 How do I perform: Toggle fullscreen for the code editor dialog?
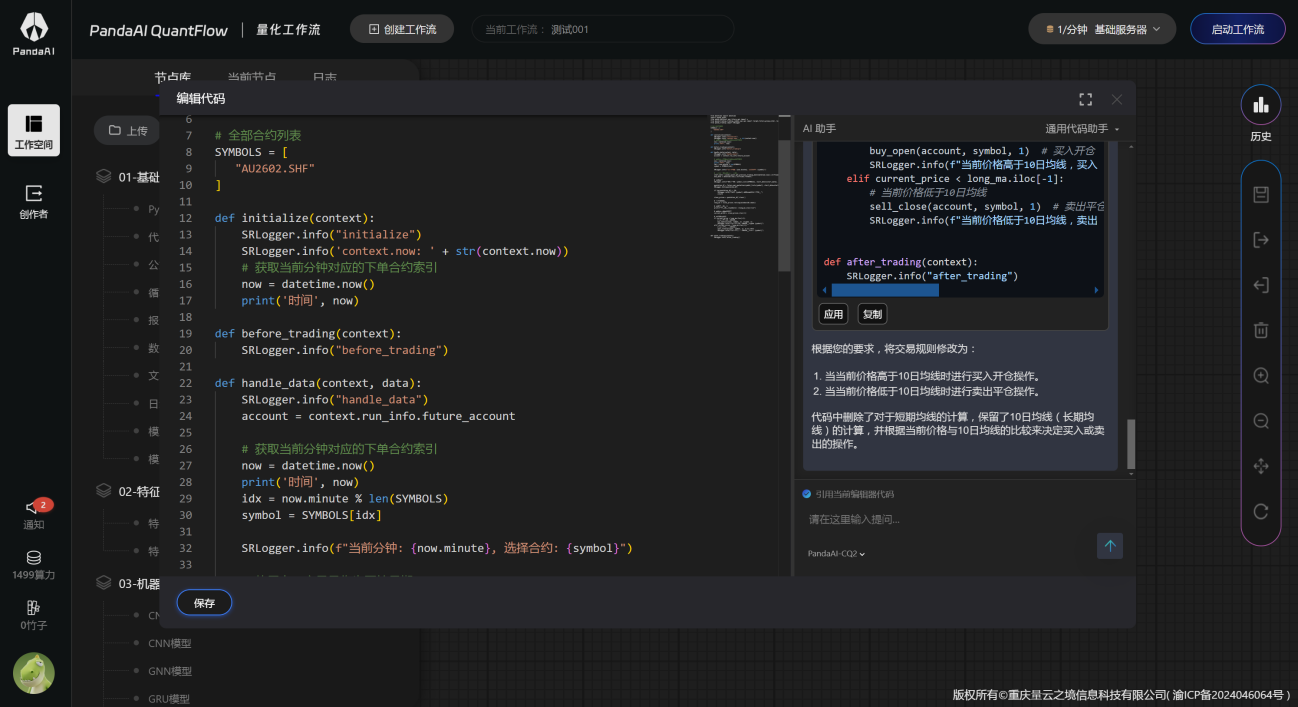click(x=1086, y=99)
